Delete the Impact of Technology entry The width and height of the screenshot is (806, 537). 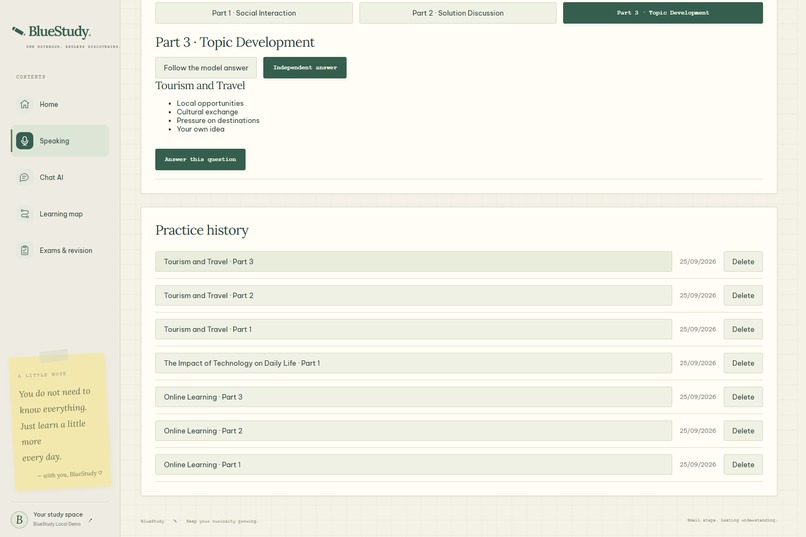click(x=743, y=363)
